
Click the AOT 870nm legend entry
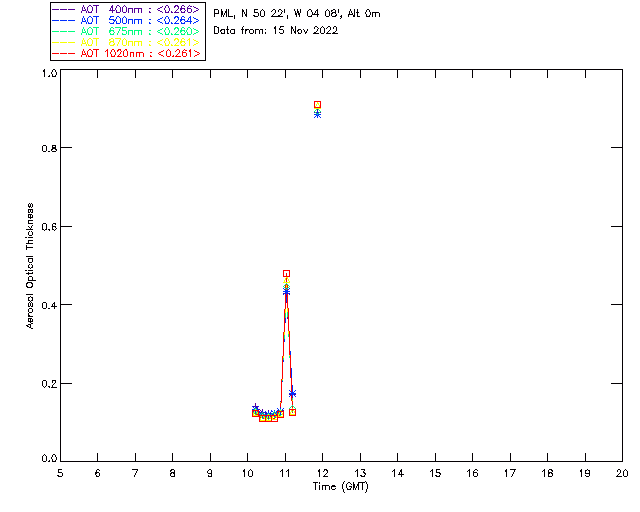pos(126,42)
